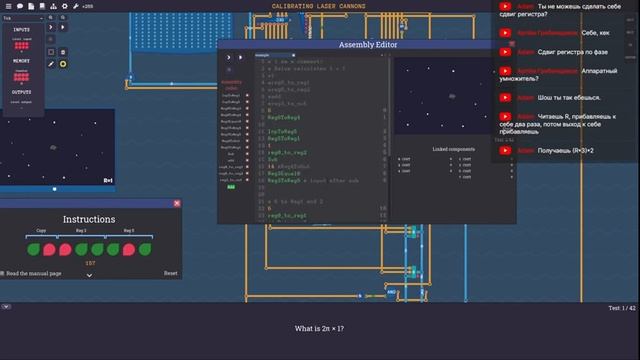Open the gear settings icon in top bar
Viewport: 640px width, 360px height.
click(64, 6)
